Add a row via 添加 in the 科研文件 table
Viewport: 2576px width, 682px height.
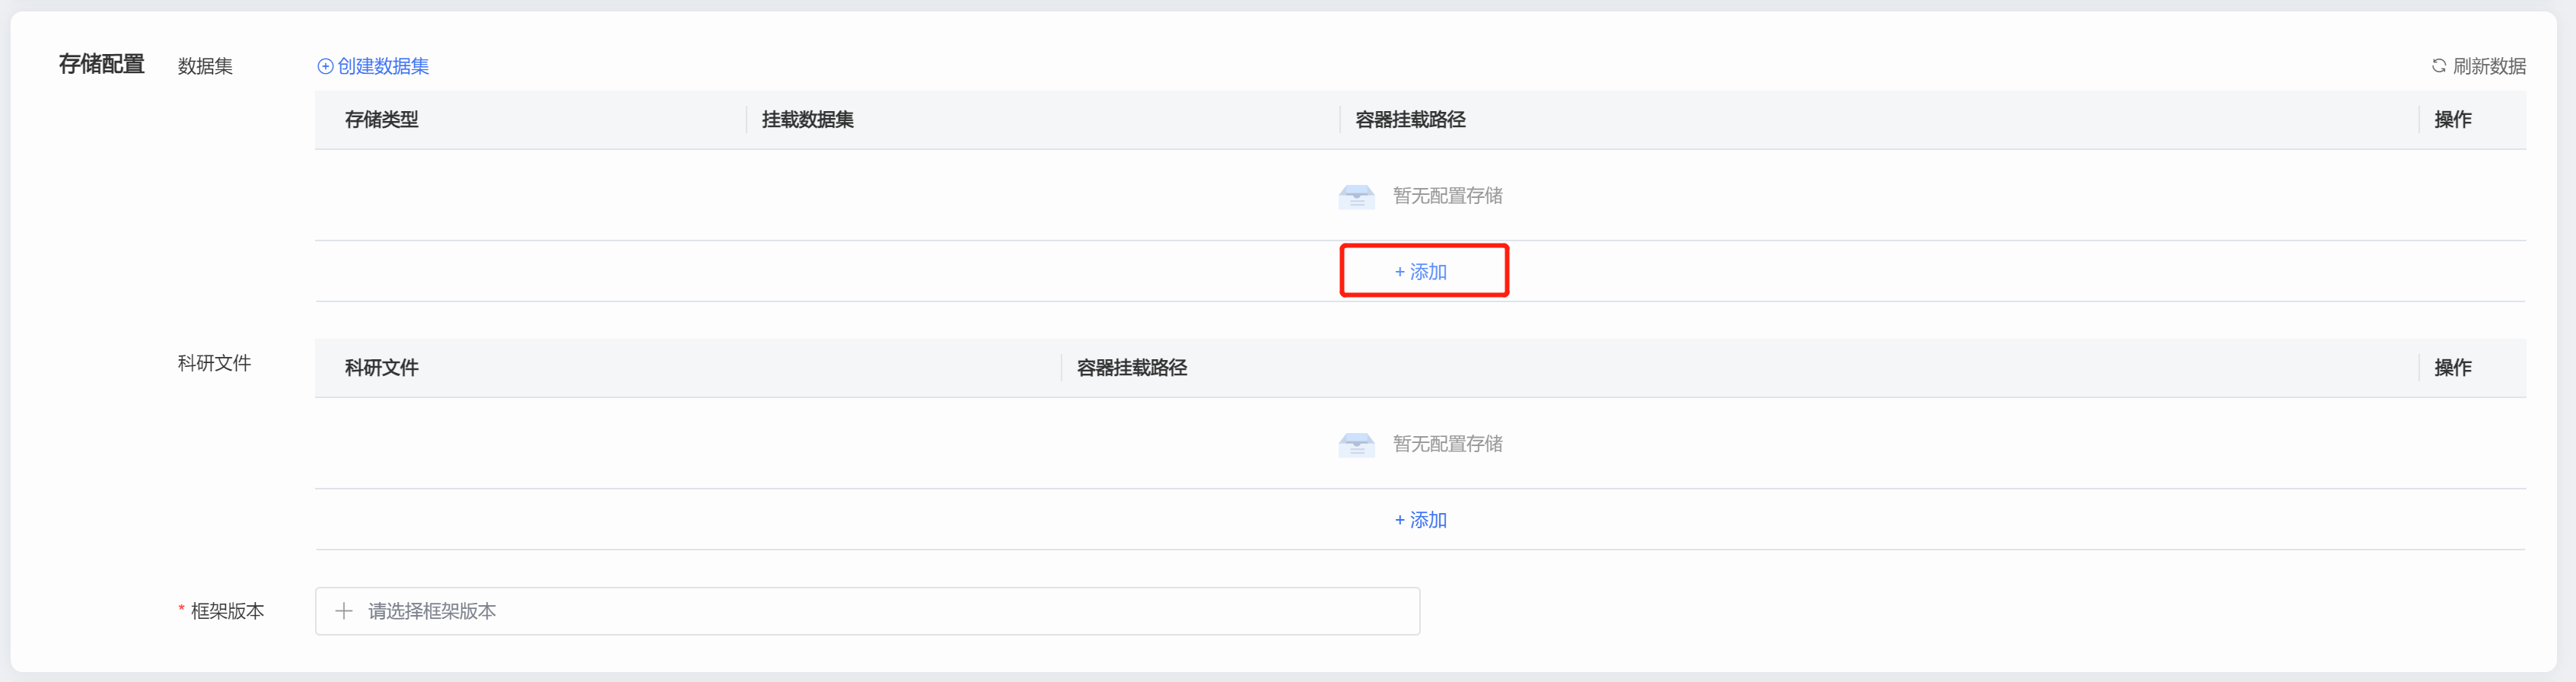click(x=1421, y=520)
